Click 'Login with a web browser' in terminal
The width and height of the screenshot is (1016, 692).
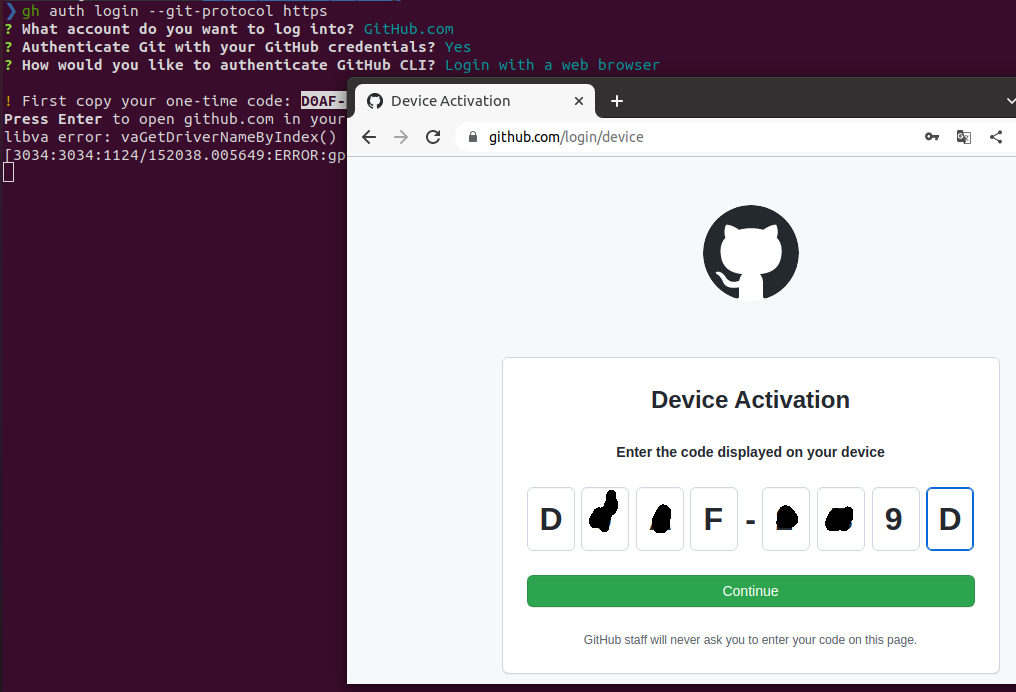(x=552, y=65)
